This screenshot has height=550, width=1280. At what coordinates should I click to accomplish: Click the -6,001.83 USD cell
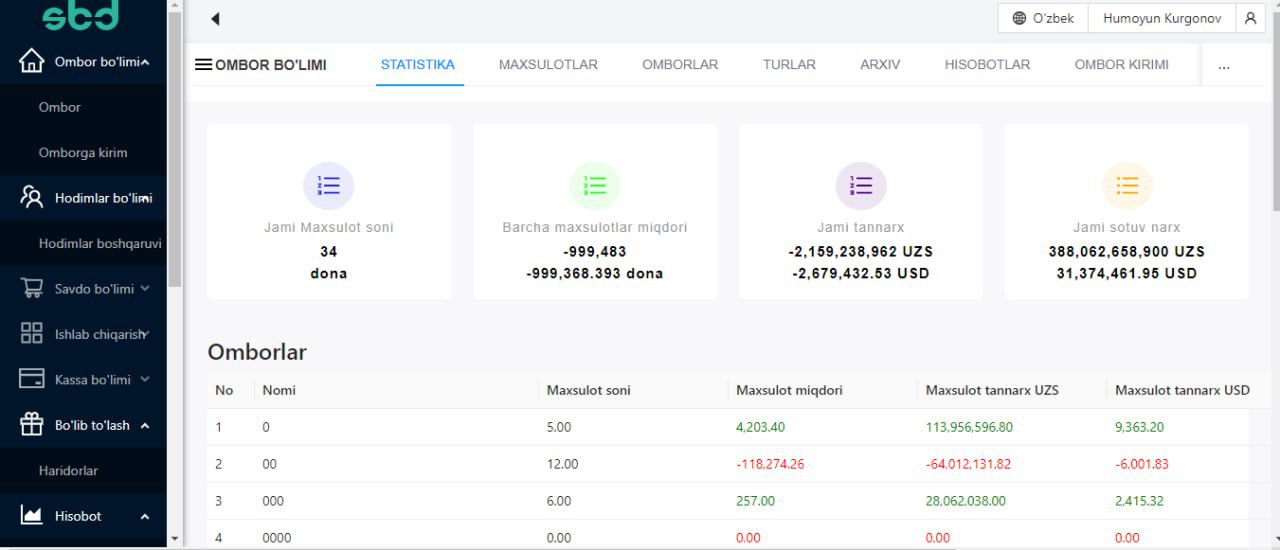(x=1142, y=464)
